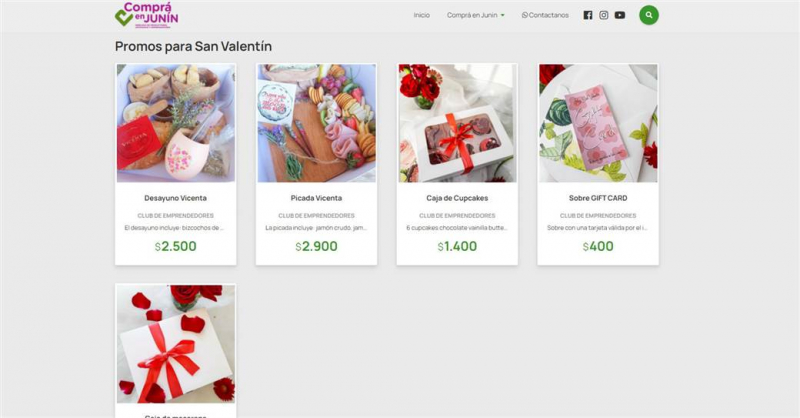Go to the Inicio menu item

(x=421, y=15)
